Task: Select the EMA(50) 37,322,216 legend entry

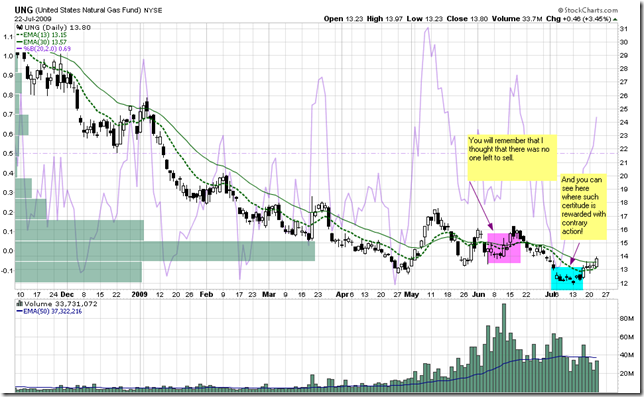Action: pos(49,311)
